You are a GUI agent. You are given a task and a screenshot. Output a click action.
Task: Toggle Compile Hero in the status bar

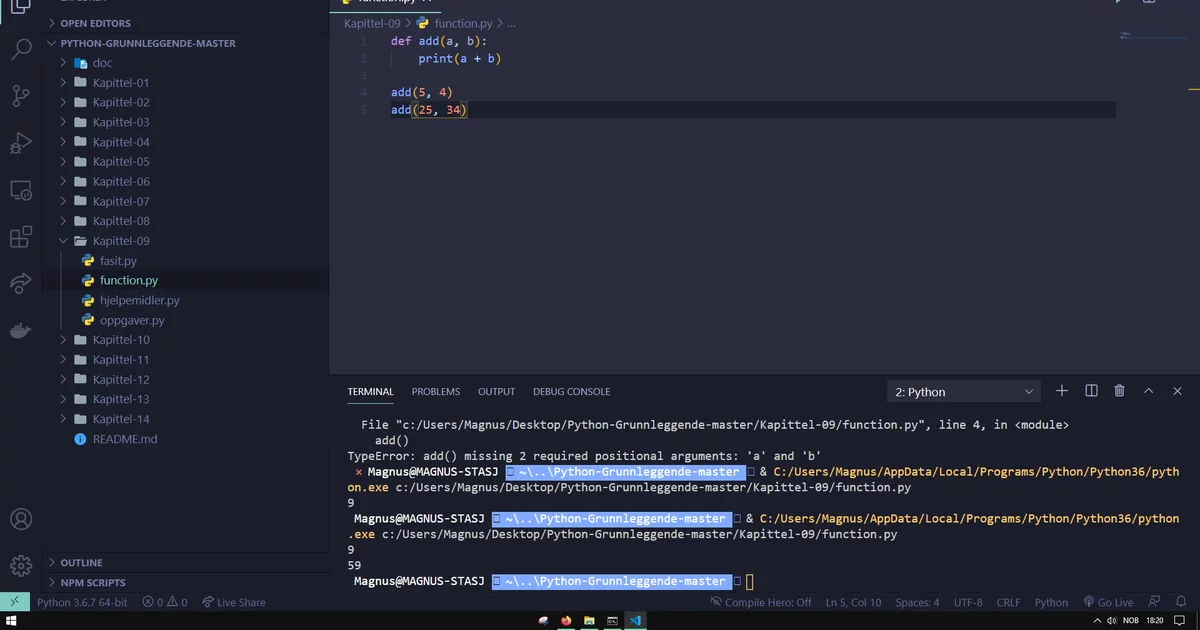761,602
